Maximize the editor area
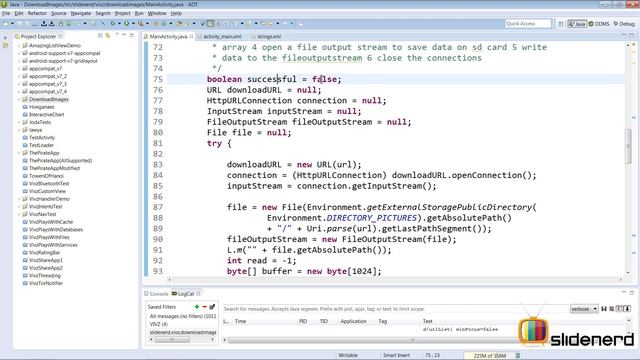This screenshot has width=640, height=360. (x=631, y=36)
